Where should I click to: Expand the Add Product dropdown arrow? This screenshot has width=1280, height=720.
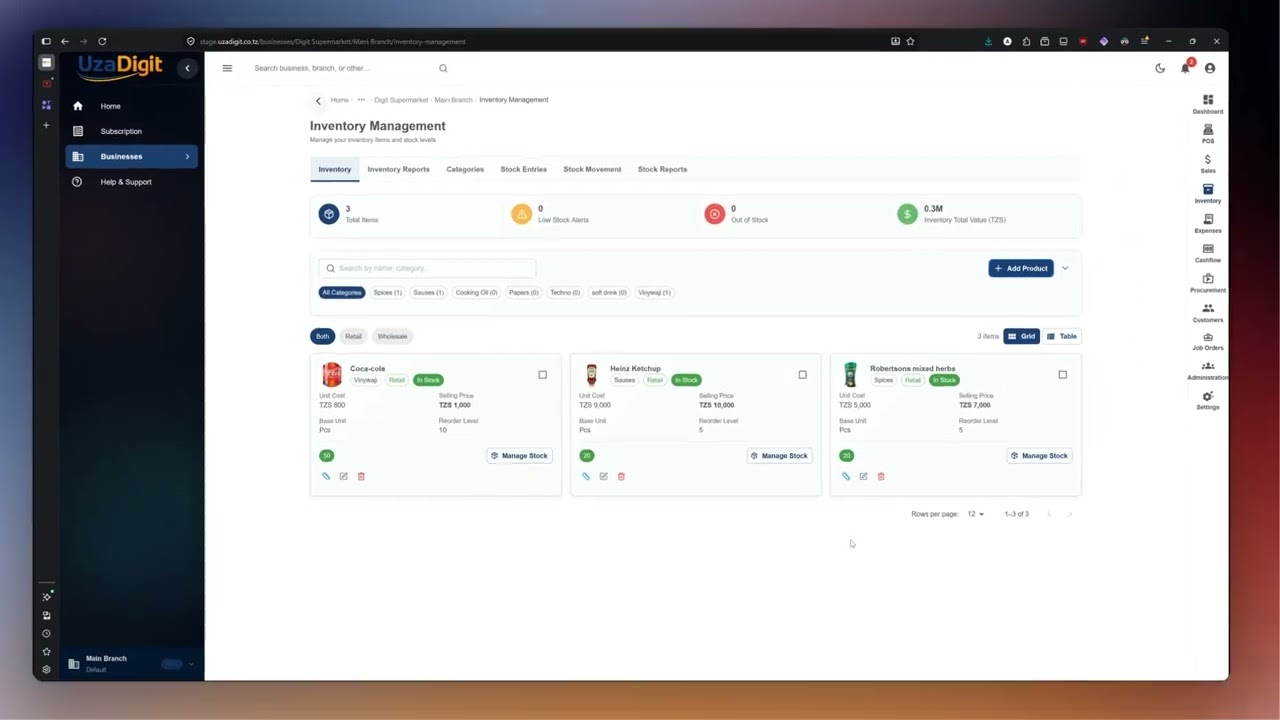pyautogui.click(x=1065, y=268)
